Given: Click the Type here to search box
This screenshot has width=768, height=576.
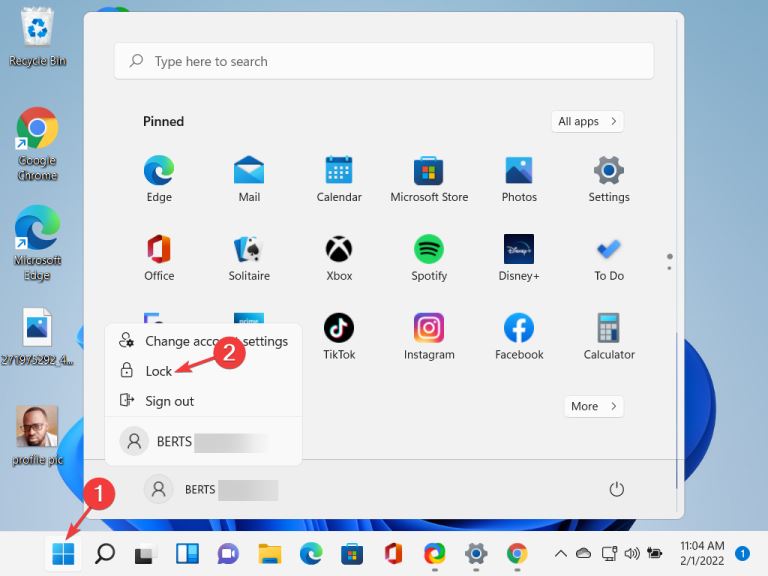Looking at the screenshot, I should tap(384, 61).
